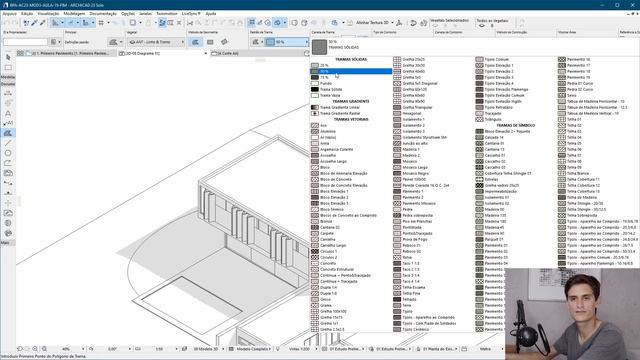Select the Line tool in toolbox
The height and width of the screenshot is (360, 640).
pos(8,143)
